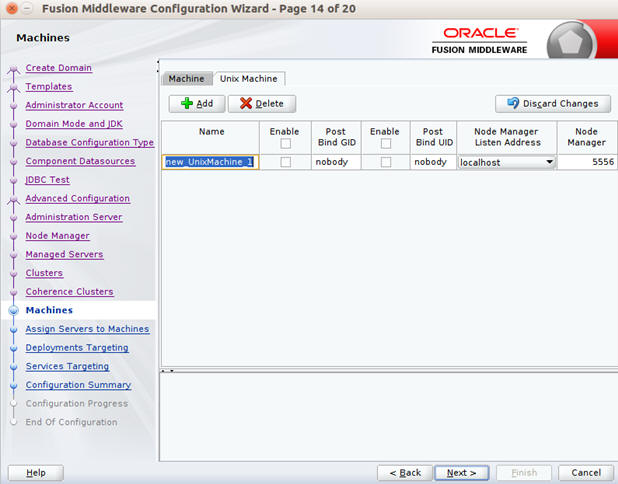The width and height of the screenshot is (618, 484).
Task: Go to Component Datasources step
Action: [80, 161]
